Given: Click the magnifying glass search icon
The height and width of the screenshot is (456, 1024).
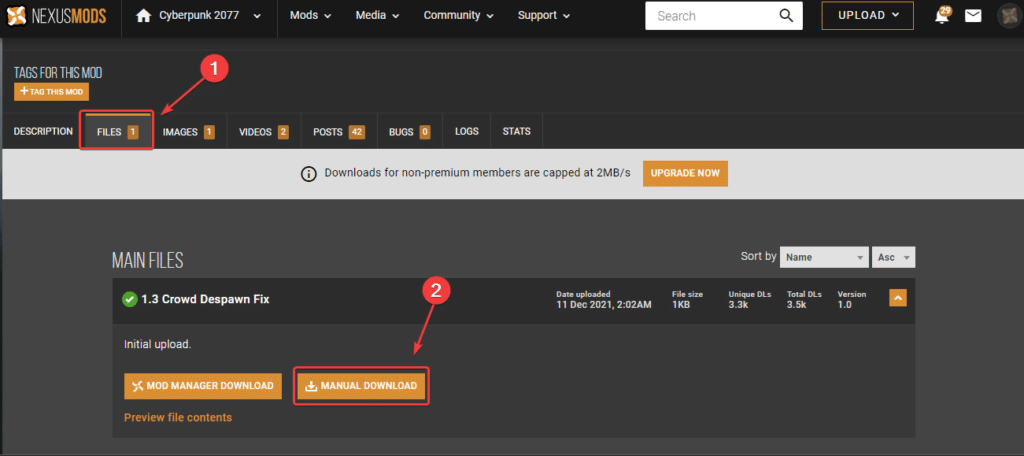Looking at the screenshot, I should pyautogui.click(x=786, y=16).
